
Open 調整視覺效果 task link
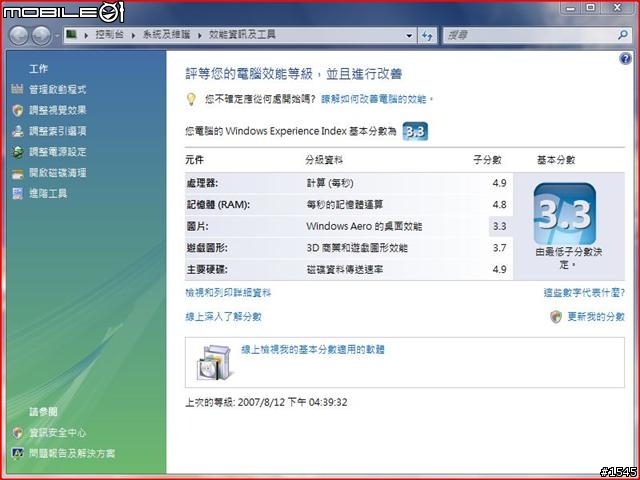click(58, 110)
